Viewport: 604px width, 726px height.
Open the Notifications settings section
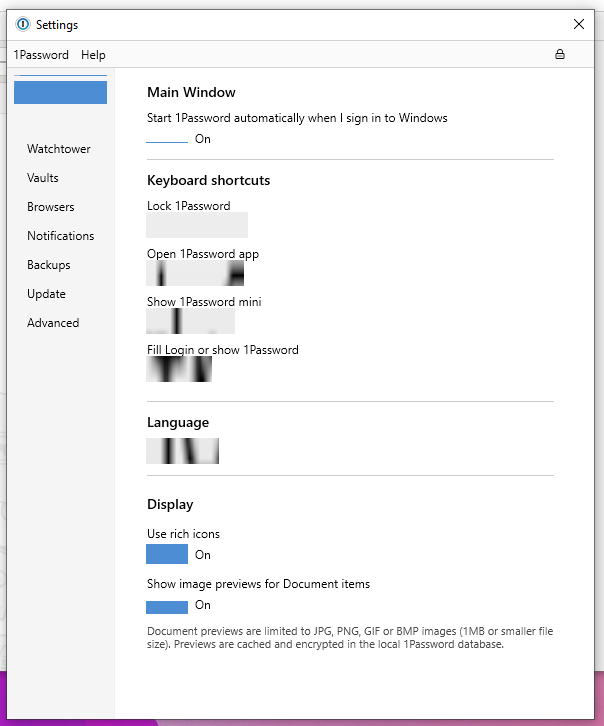(x=61, y=236)
